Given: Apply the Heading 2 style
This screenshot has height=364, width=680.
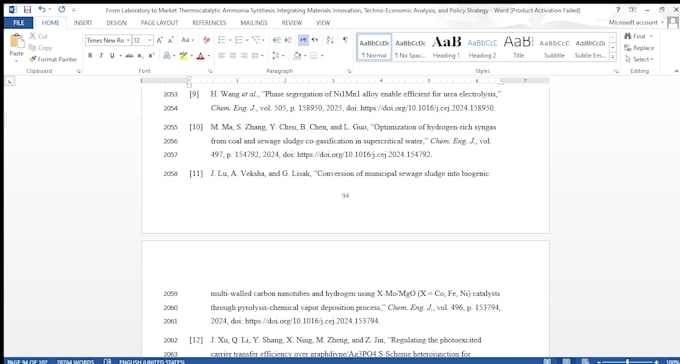Looking at the screenshot, I should tap(482, 47).
